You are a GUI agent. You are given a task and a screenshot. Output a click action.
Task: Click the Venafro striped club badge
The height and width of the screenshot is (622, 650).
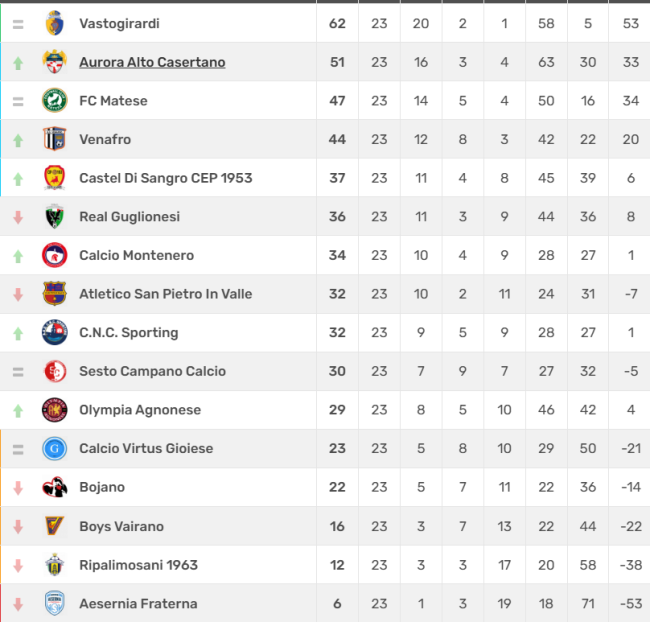click(x=55, y=139)
